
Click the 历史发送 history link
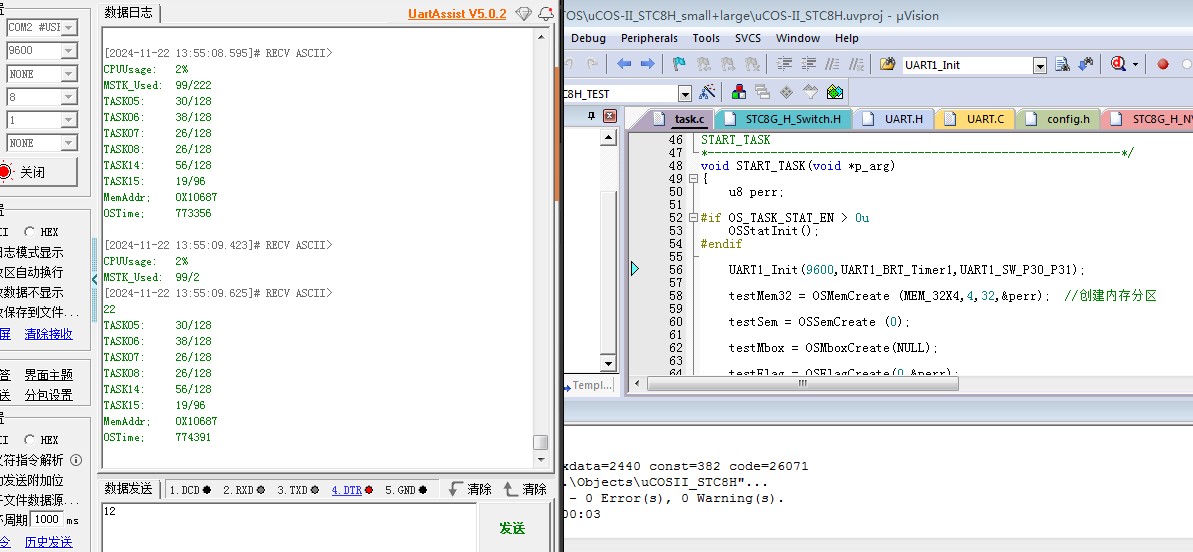49,542
